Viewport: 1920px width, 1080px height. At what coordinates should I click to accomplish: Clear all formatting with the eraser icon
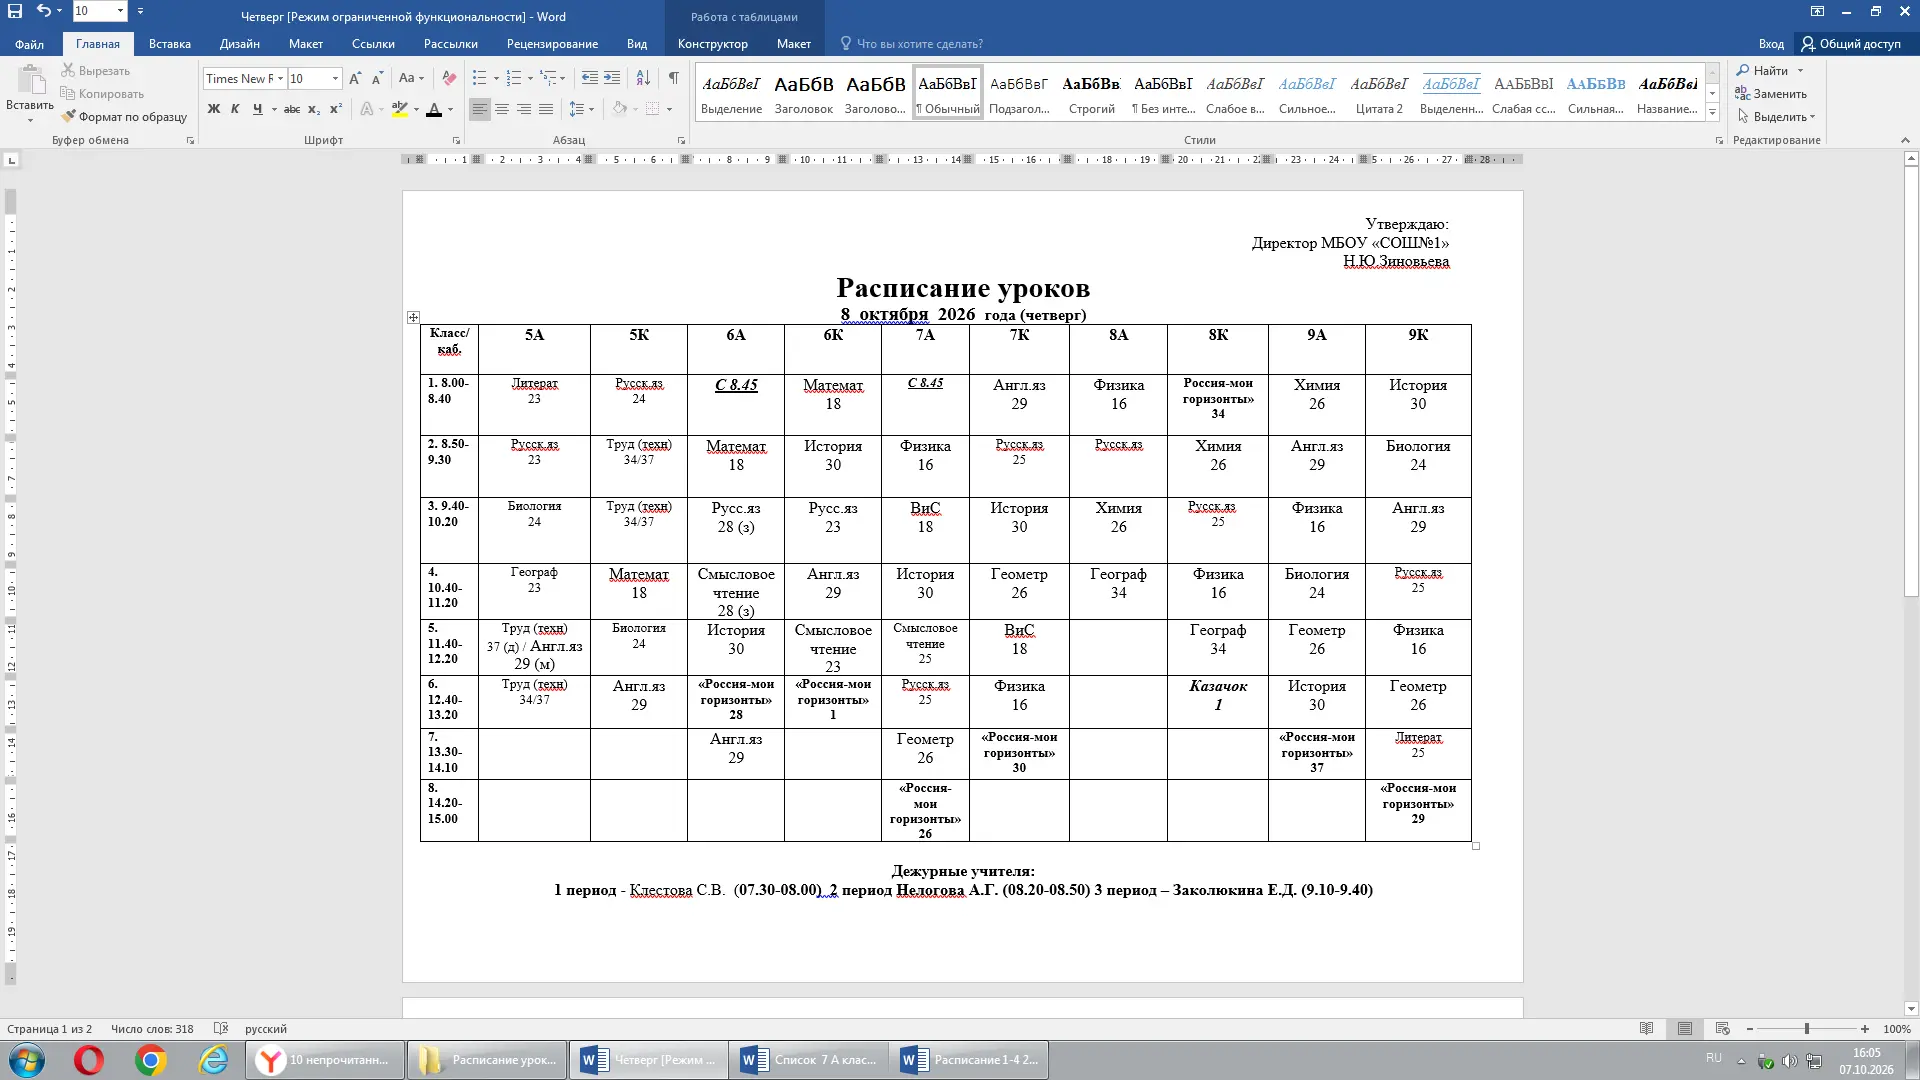pos(449,78)
